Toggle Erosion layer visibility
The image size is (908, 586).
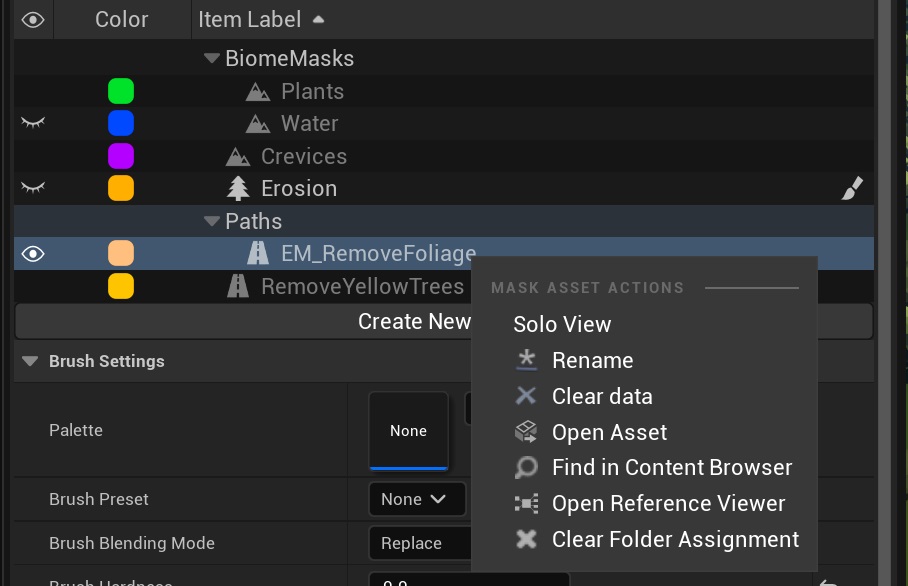coord(31,187)
